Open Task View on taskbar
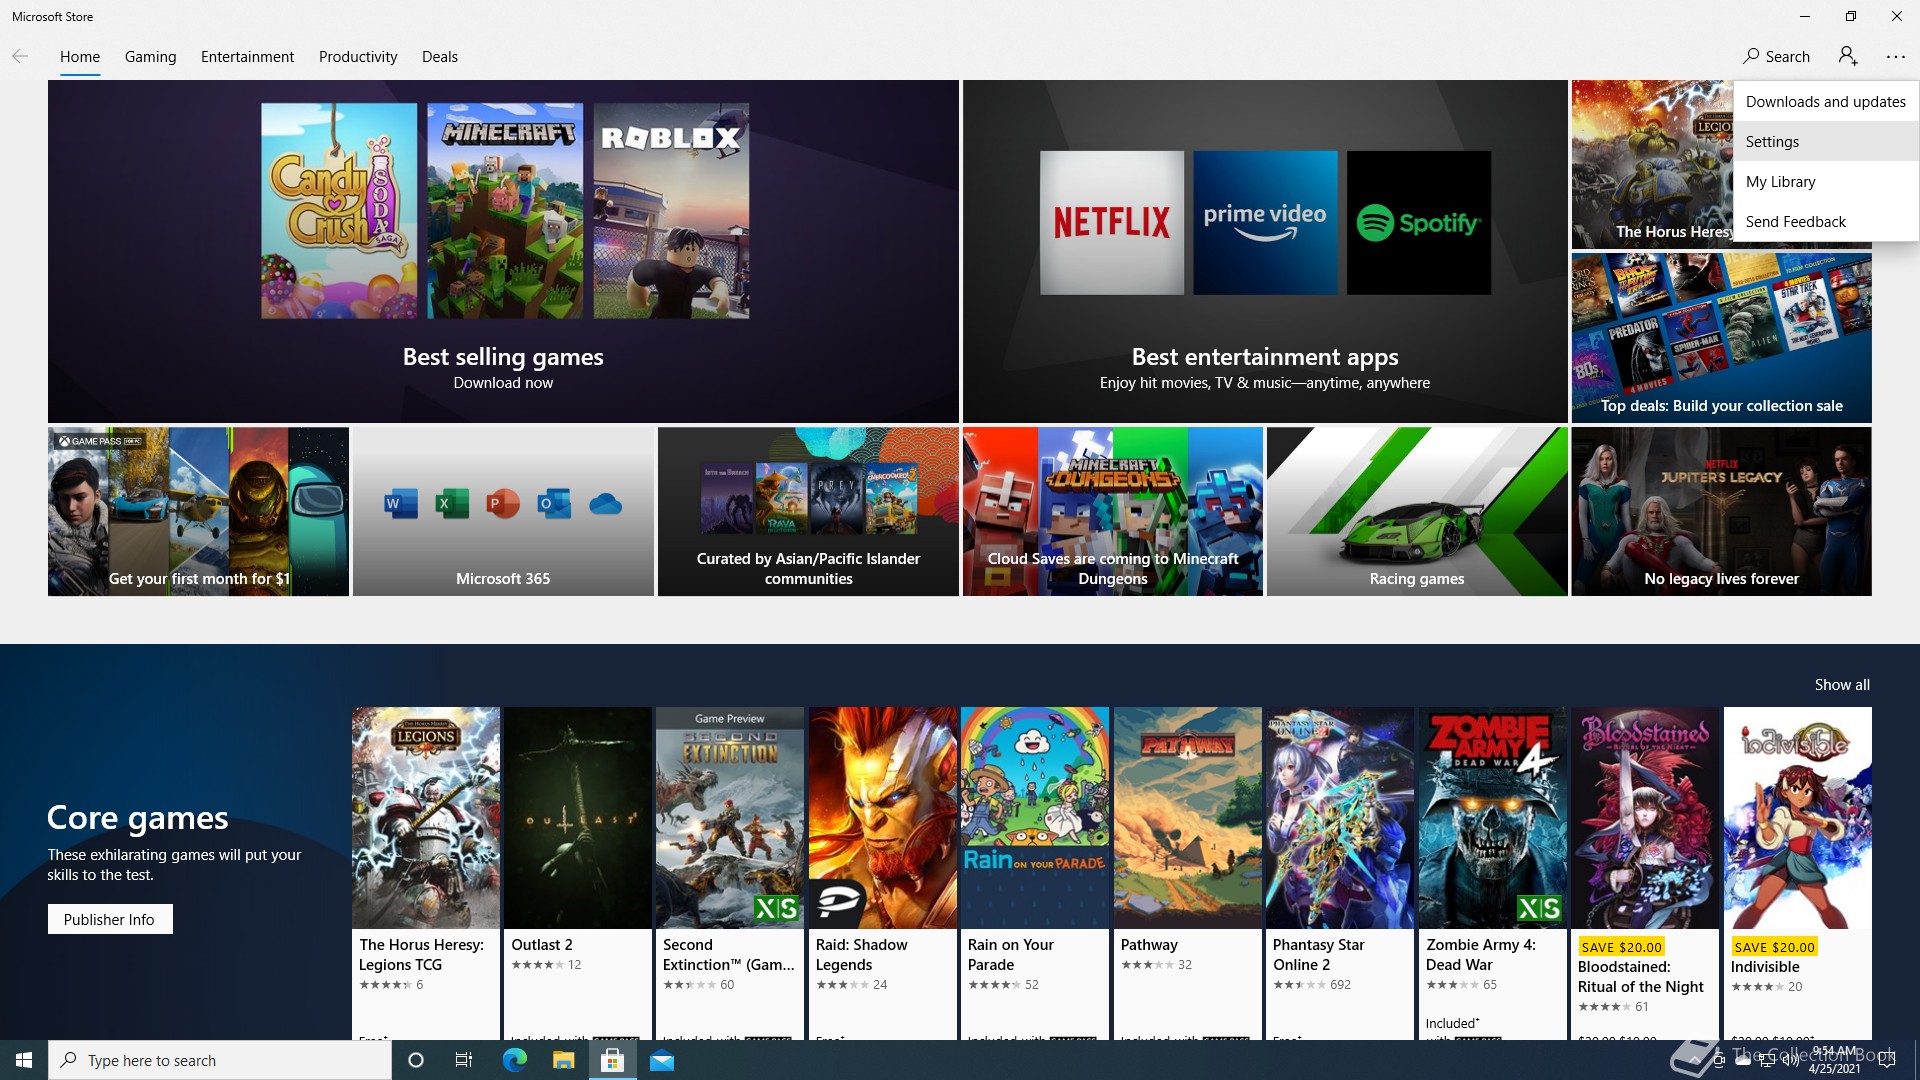Screen dimensions: 1920x1080 (x=464, y=1060)
